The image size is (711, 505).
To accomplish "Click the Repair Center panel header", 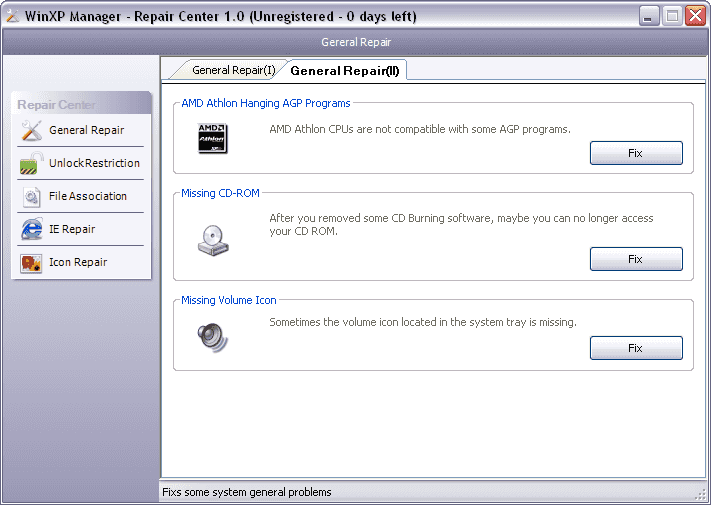I will (82, 103).
